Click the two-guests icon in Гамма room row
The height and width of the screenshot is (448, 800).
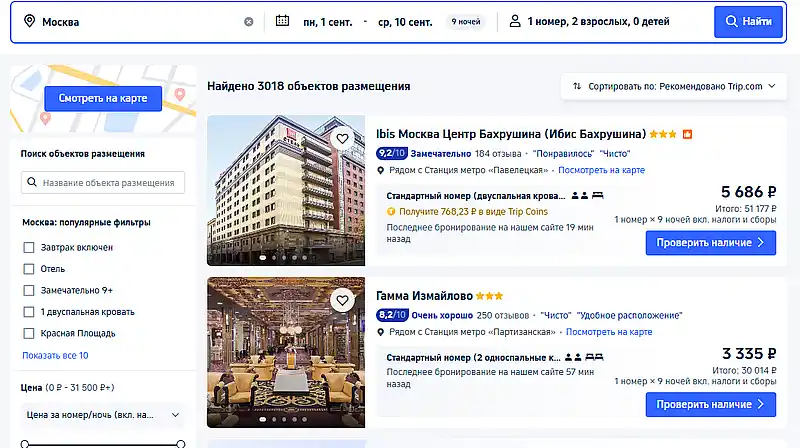tap(573, 357)
